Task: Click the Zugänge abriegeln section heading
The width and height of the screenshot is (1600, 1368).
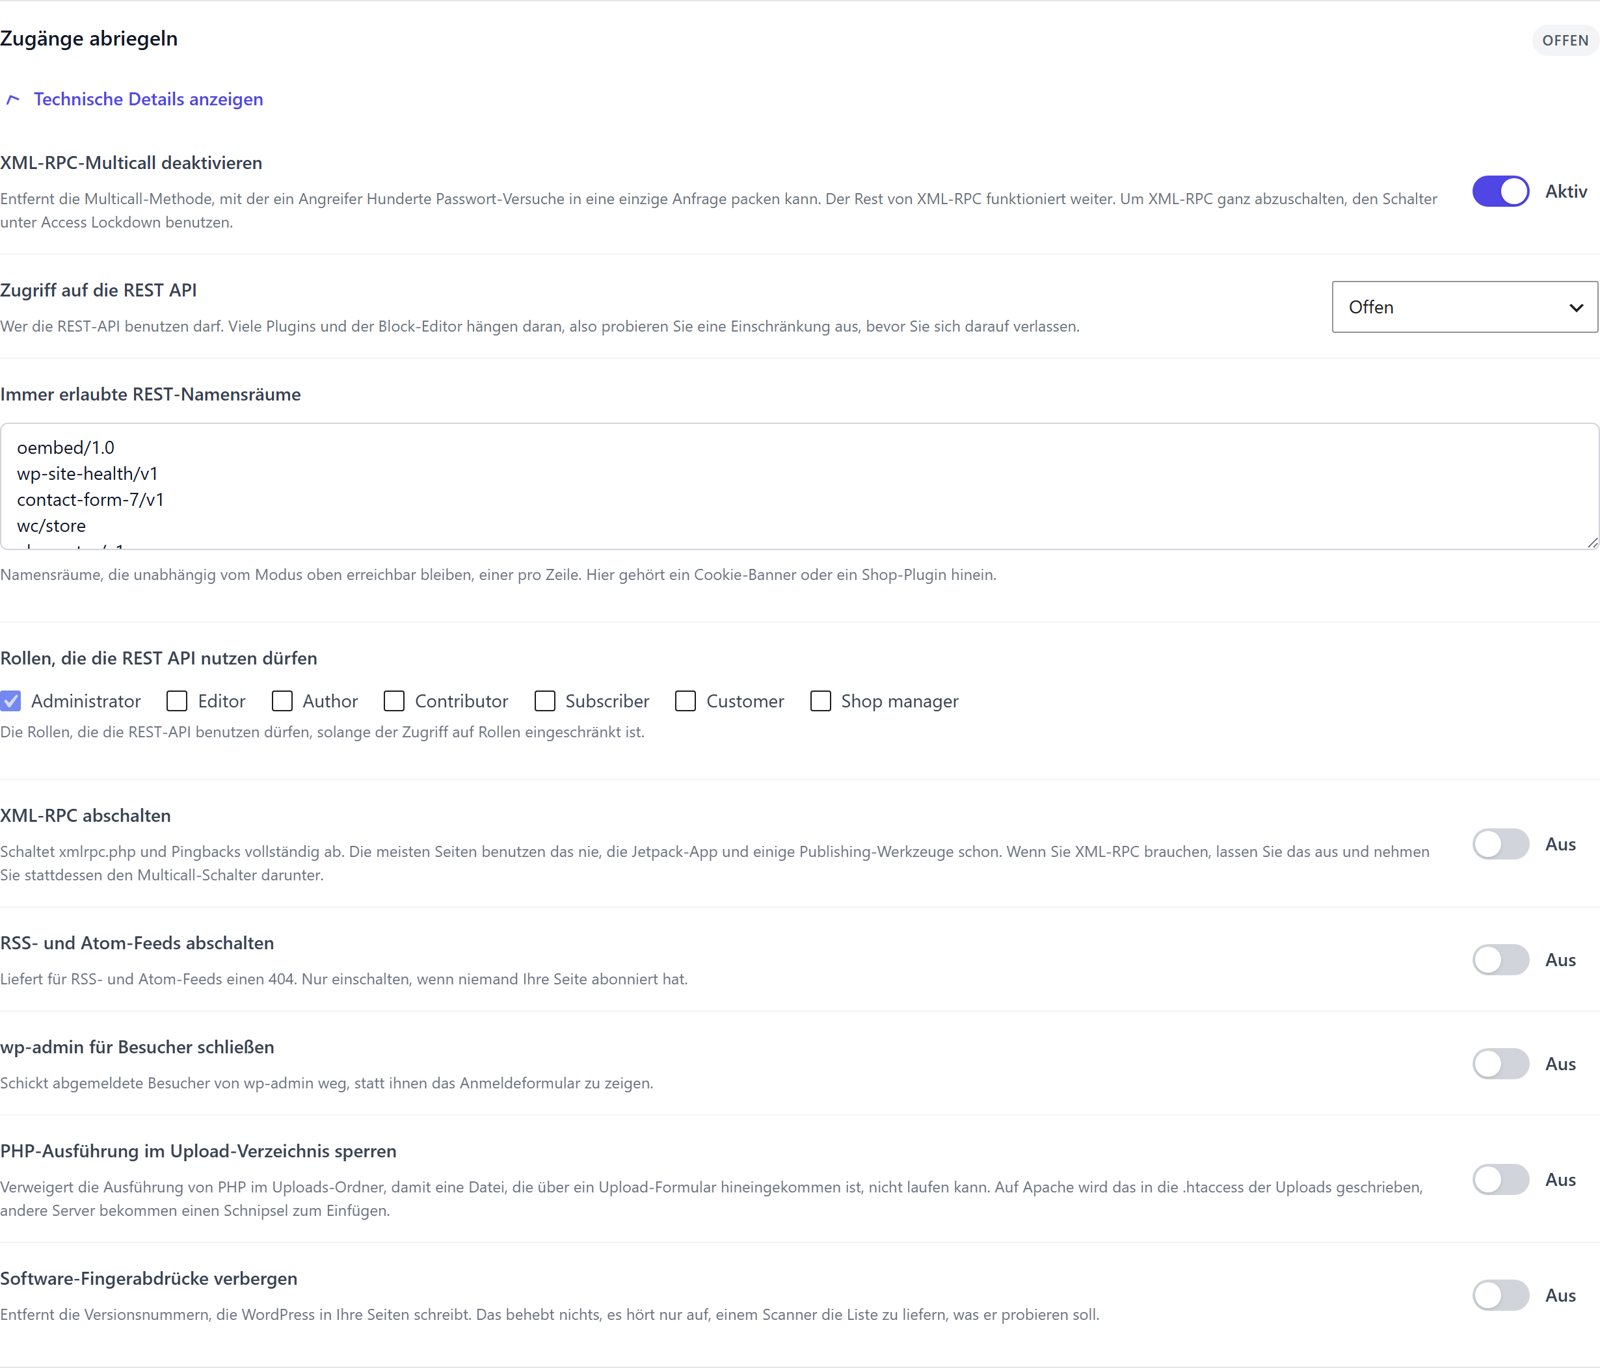Action: coord(89,39)
